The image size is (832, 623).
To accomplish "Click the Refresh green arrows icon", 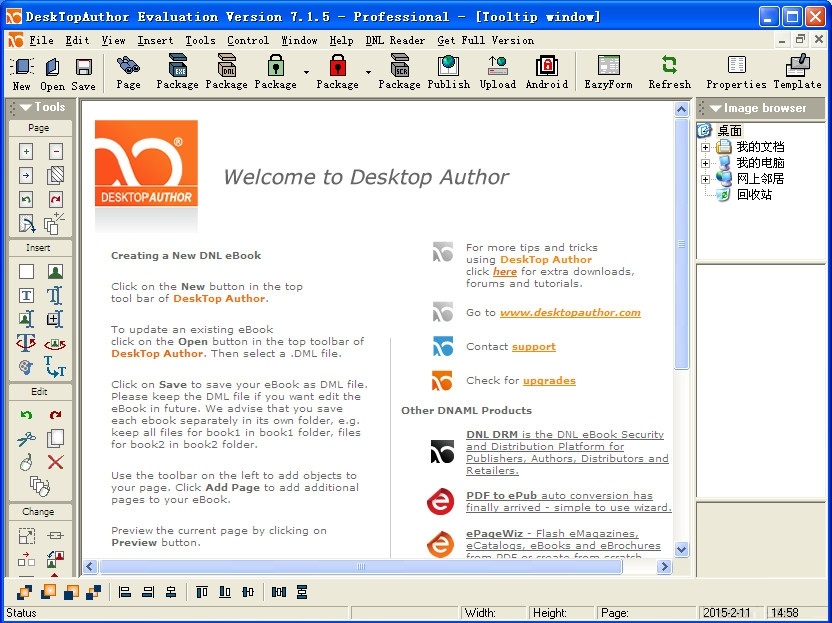I will coord(670,66).
